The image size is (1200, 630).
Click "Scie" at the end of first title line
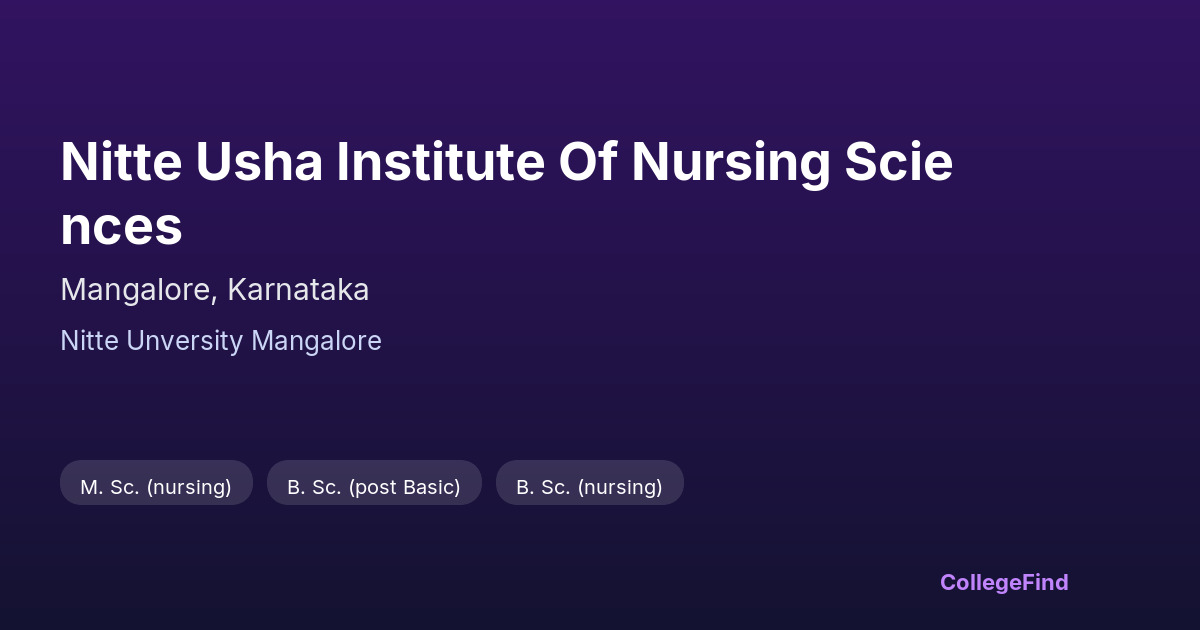[x=898, y=163]
